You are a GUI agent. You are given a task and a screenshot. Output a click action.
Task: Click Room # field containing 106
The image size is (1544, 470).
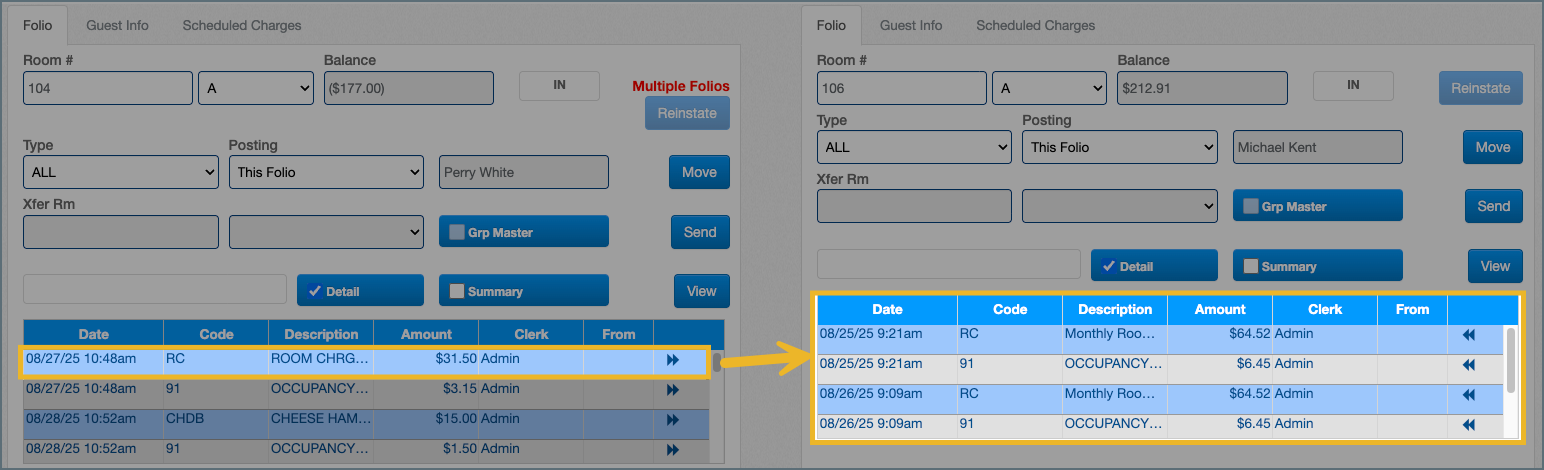click(901, 88)
